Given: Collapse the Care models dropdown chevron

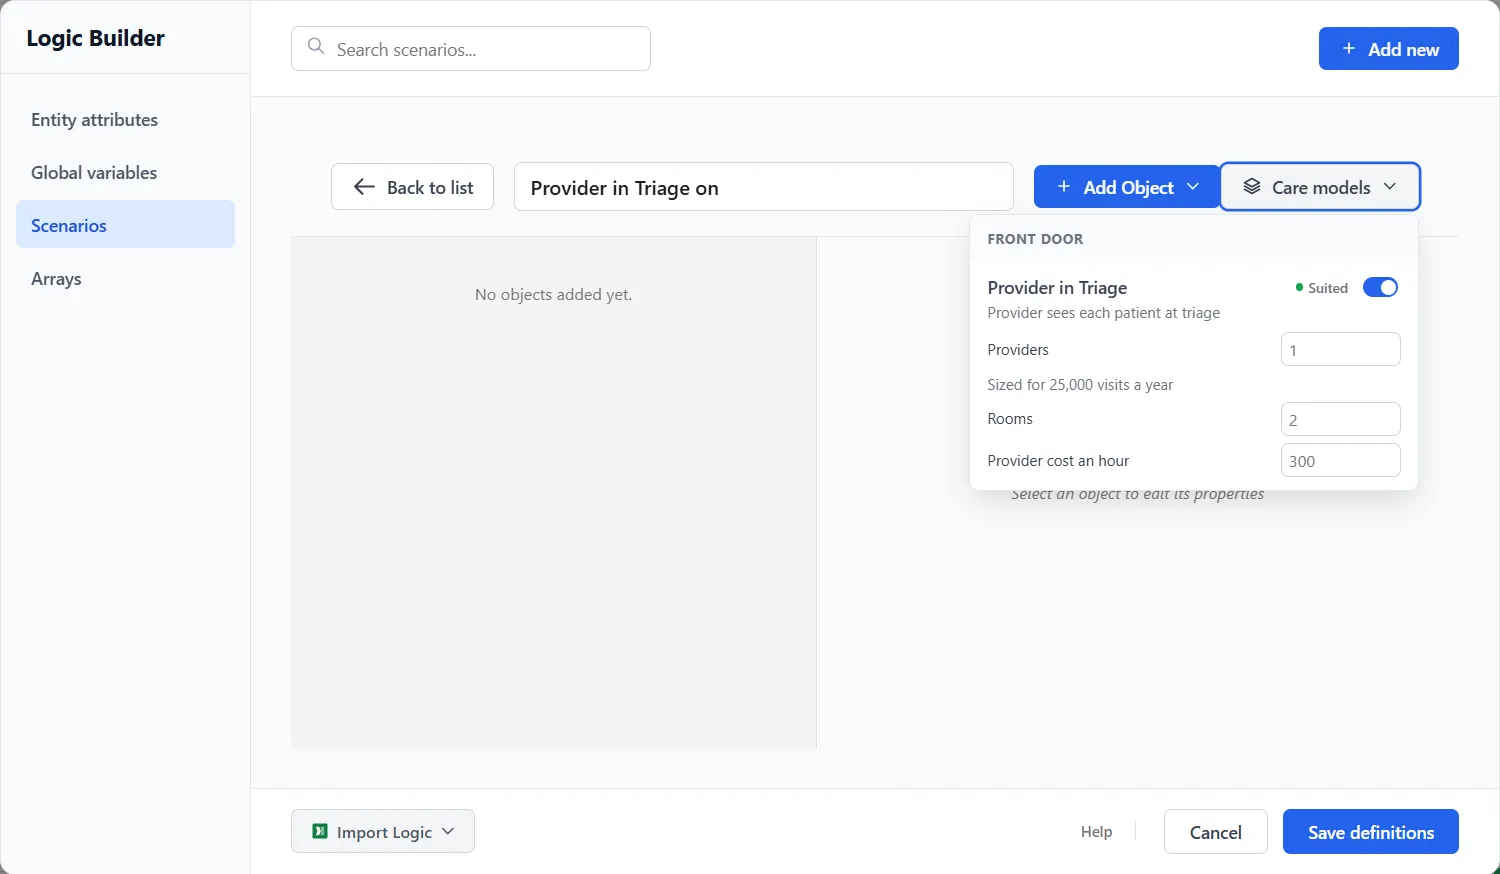Looking at the screenshot, I should click(1390, 187).
